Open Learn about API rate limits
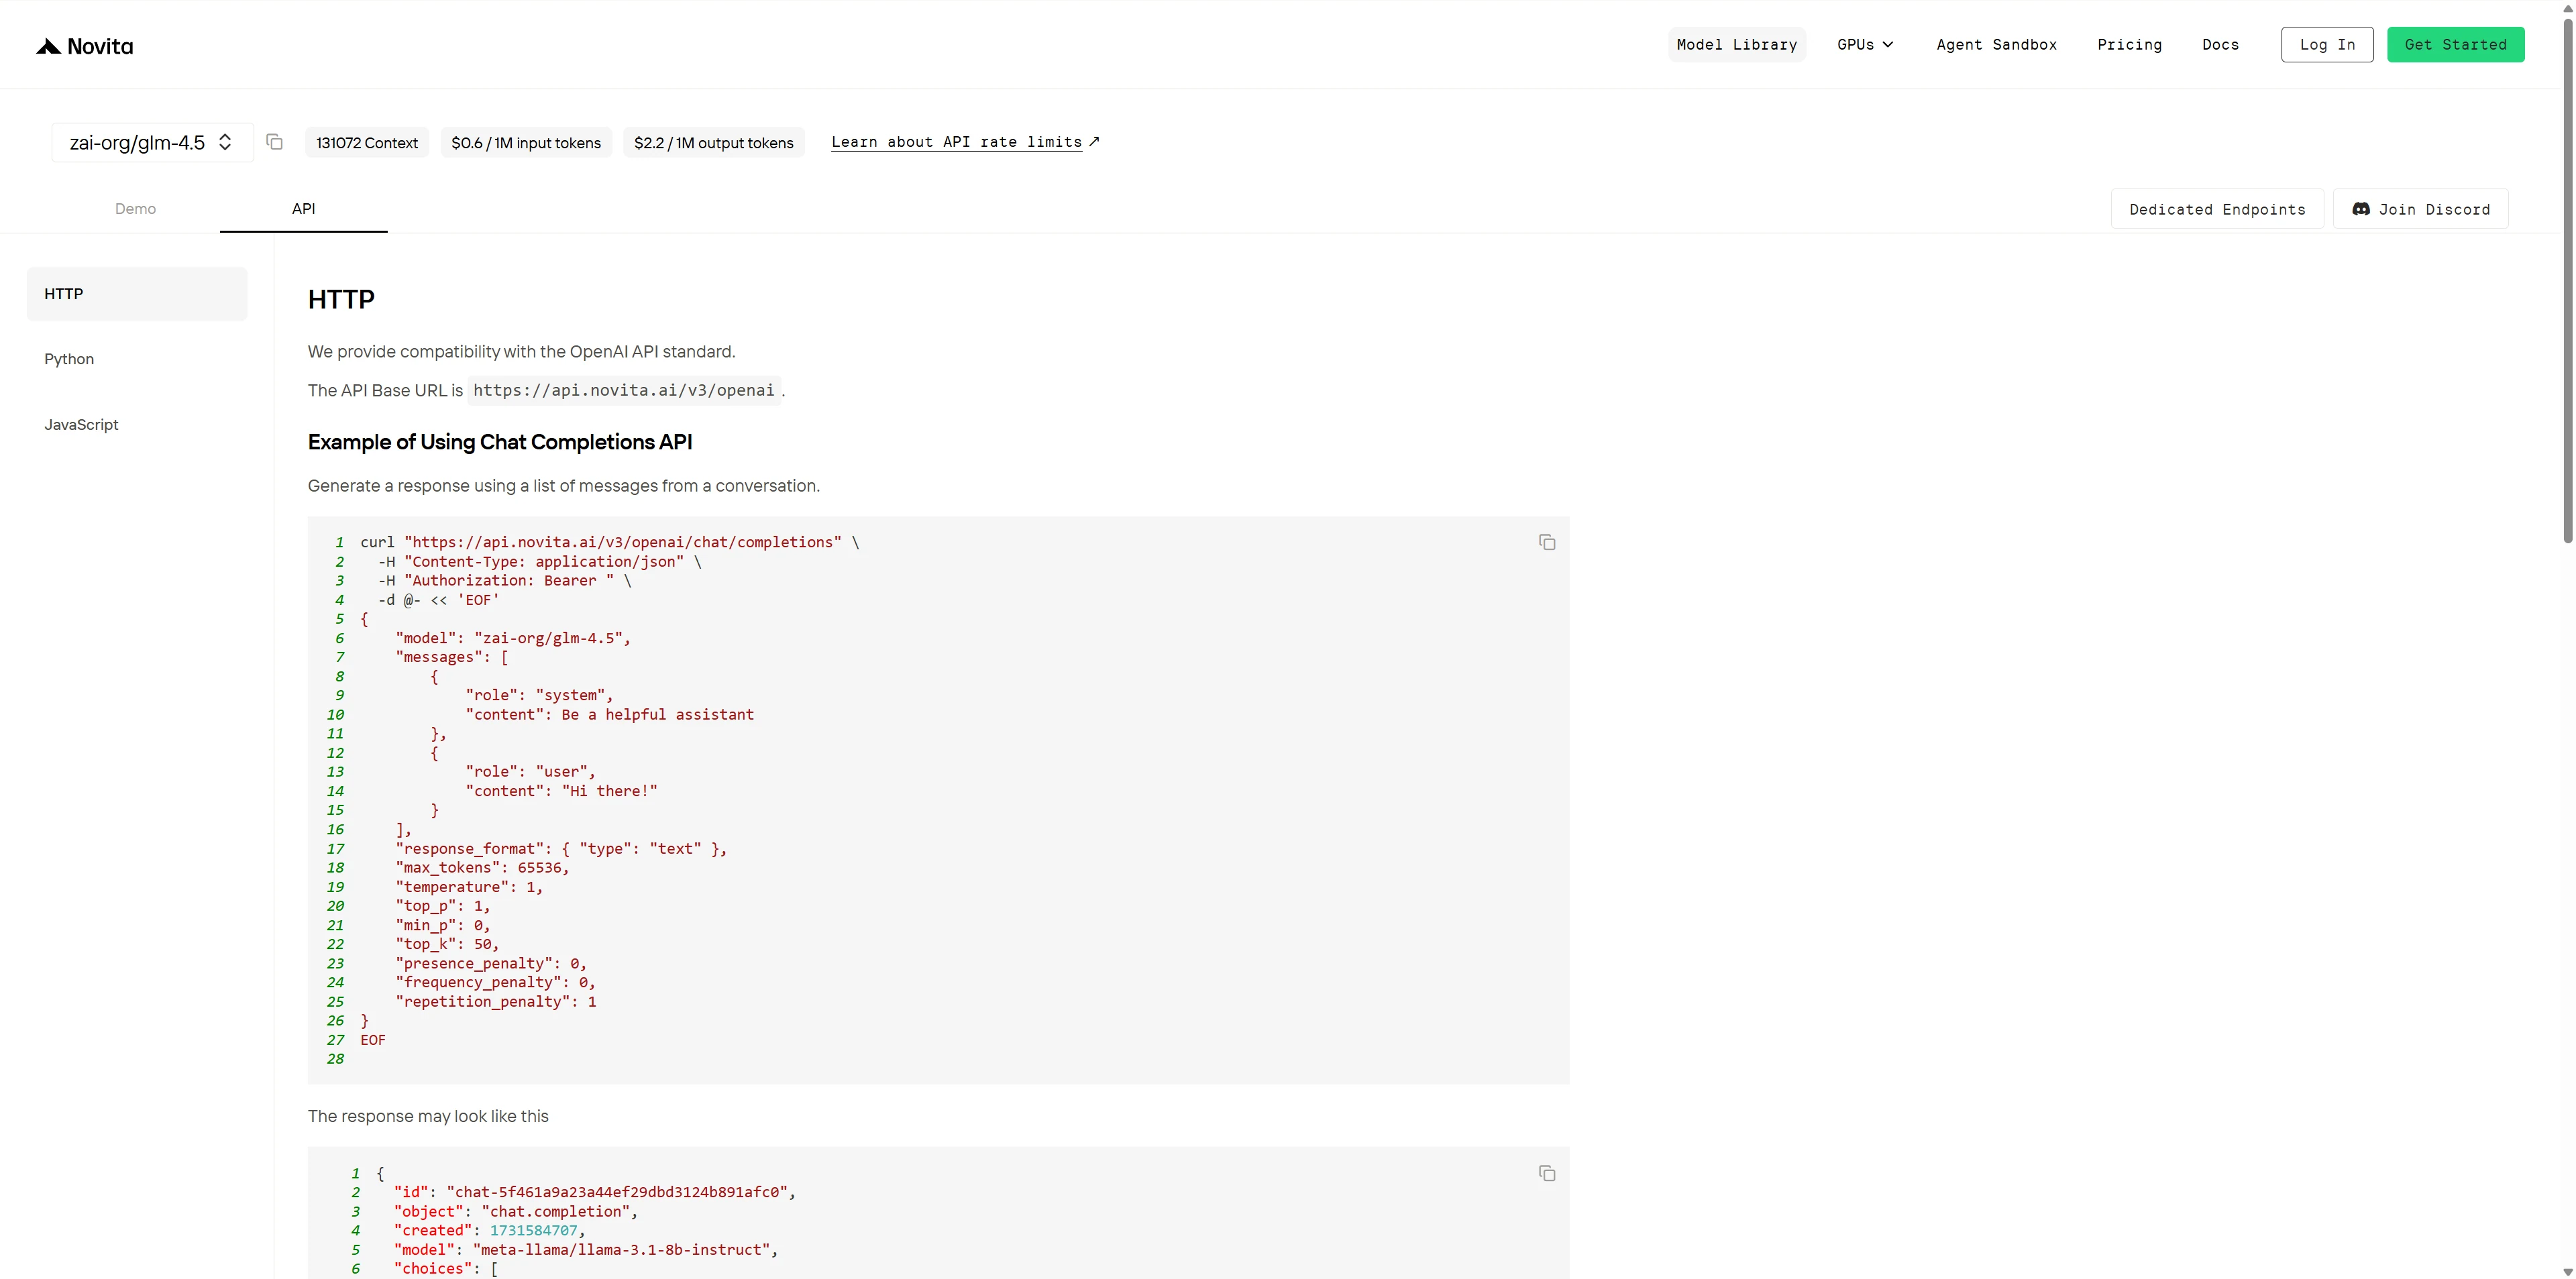2576x1279 pixels. 956,142
